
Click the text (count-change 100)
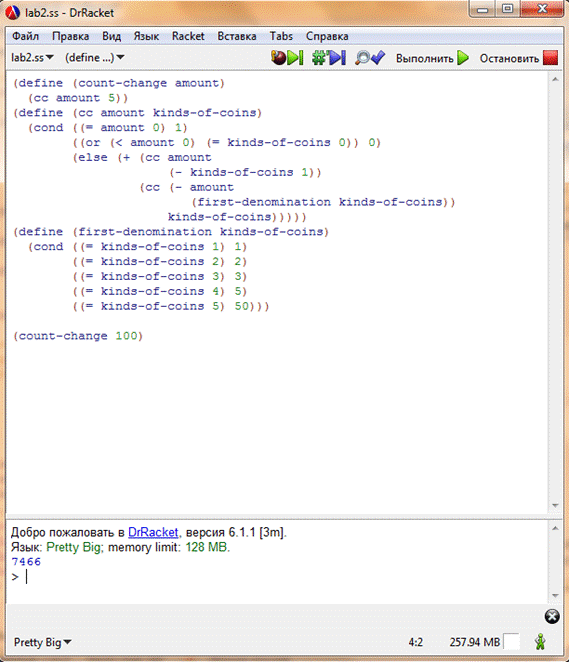coord(78,336)
